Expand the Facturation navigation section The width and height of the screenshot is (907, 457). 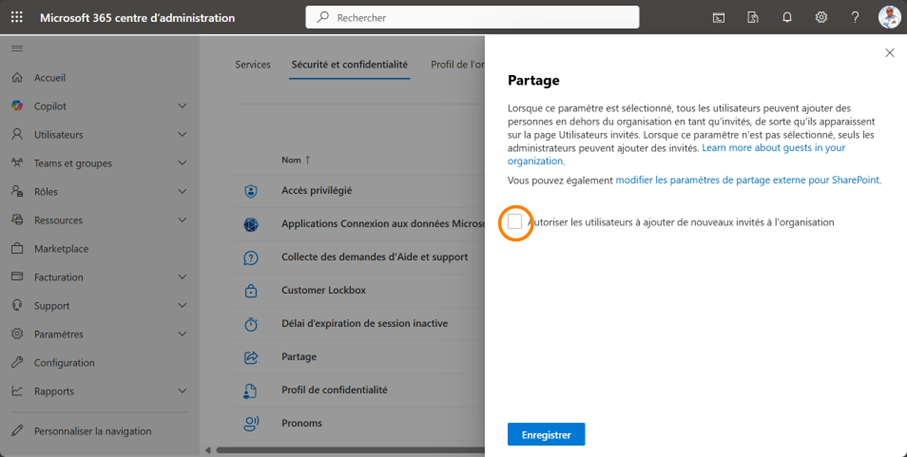pyautogui.click(x=182, y=277)
